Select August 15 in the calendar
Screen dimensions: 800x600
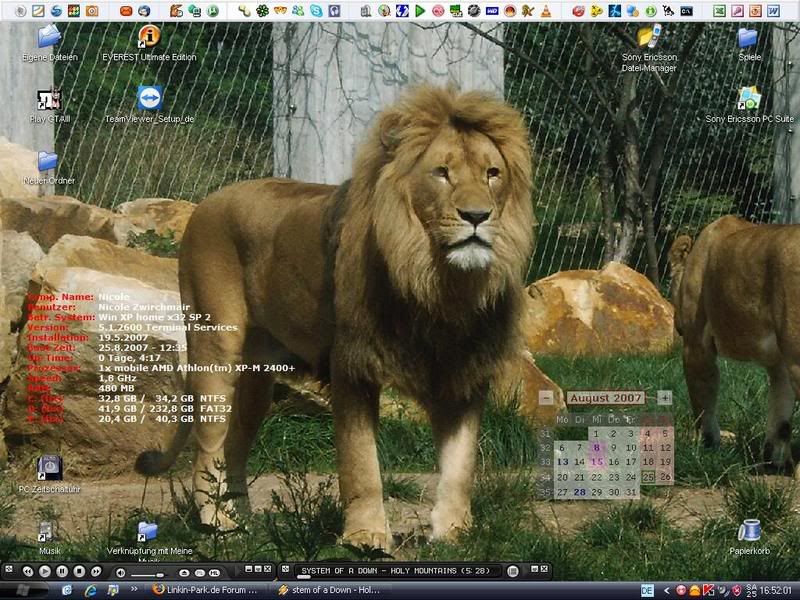tap(597, 462)
